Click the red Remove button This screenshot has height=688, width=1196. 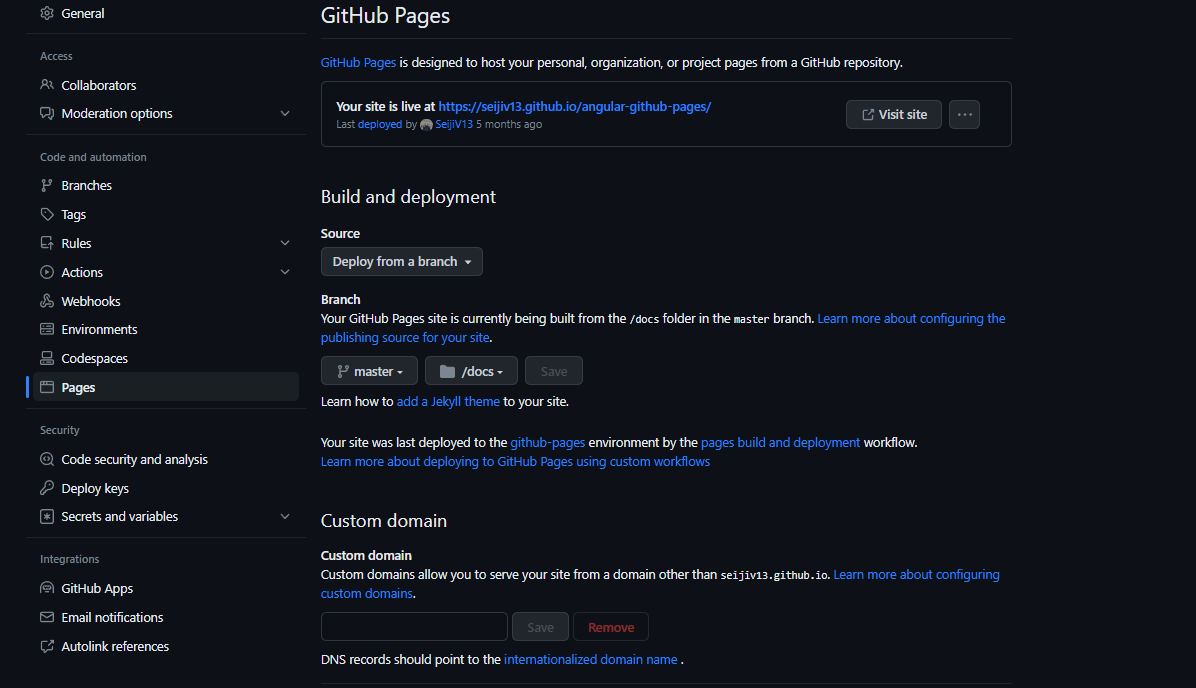click(611, 627)
